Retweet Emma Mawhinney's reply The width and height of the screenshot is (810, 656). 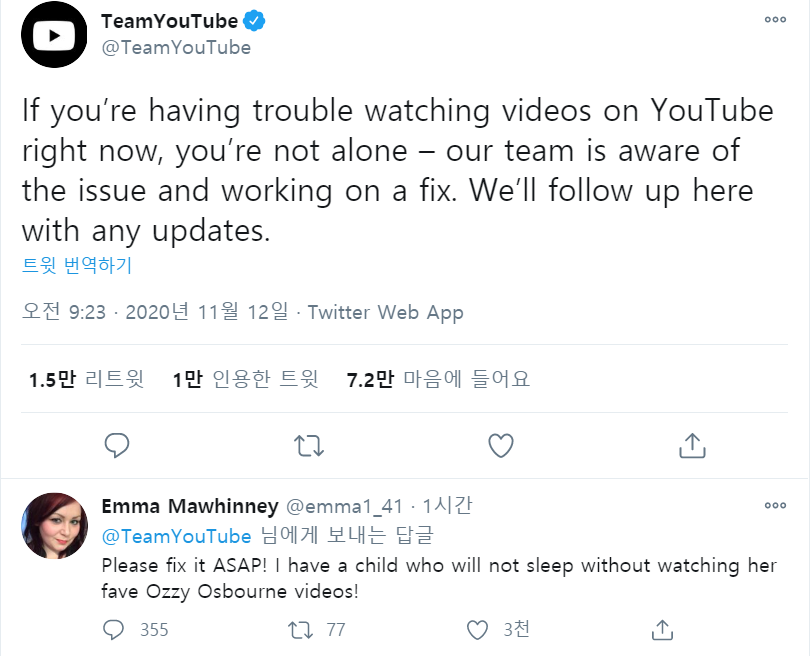click(x=299, y=630)
